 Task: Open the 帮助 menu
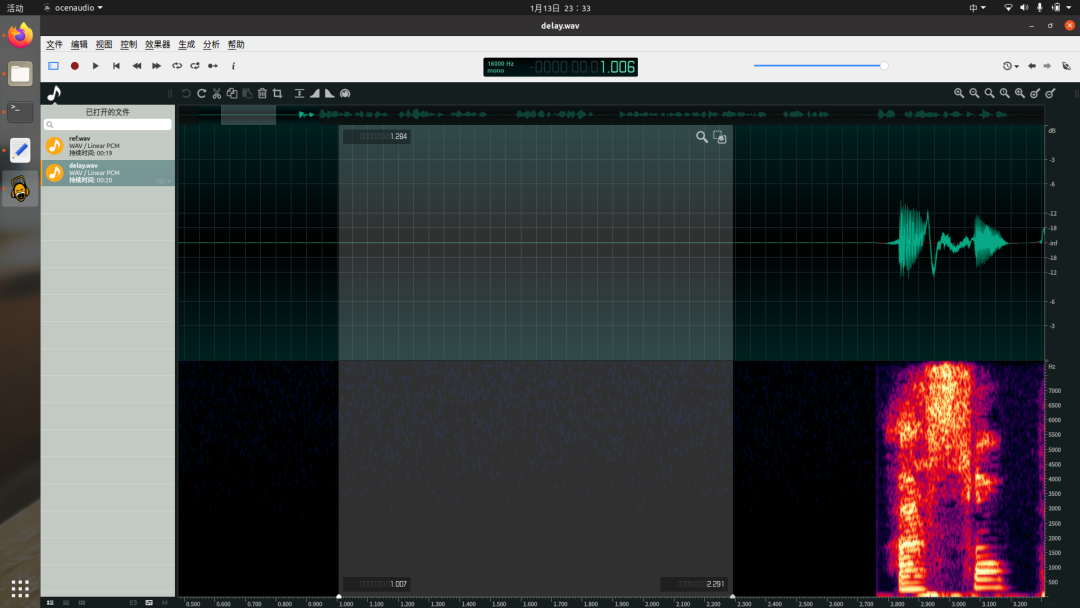click(236, 45)
